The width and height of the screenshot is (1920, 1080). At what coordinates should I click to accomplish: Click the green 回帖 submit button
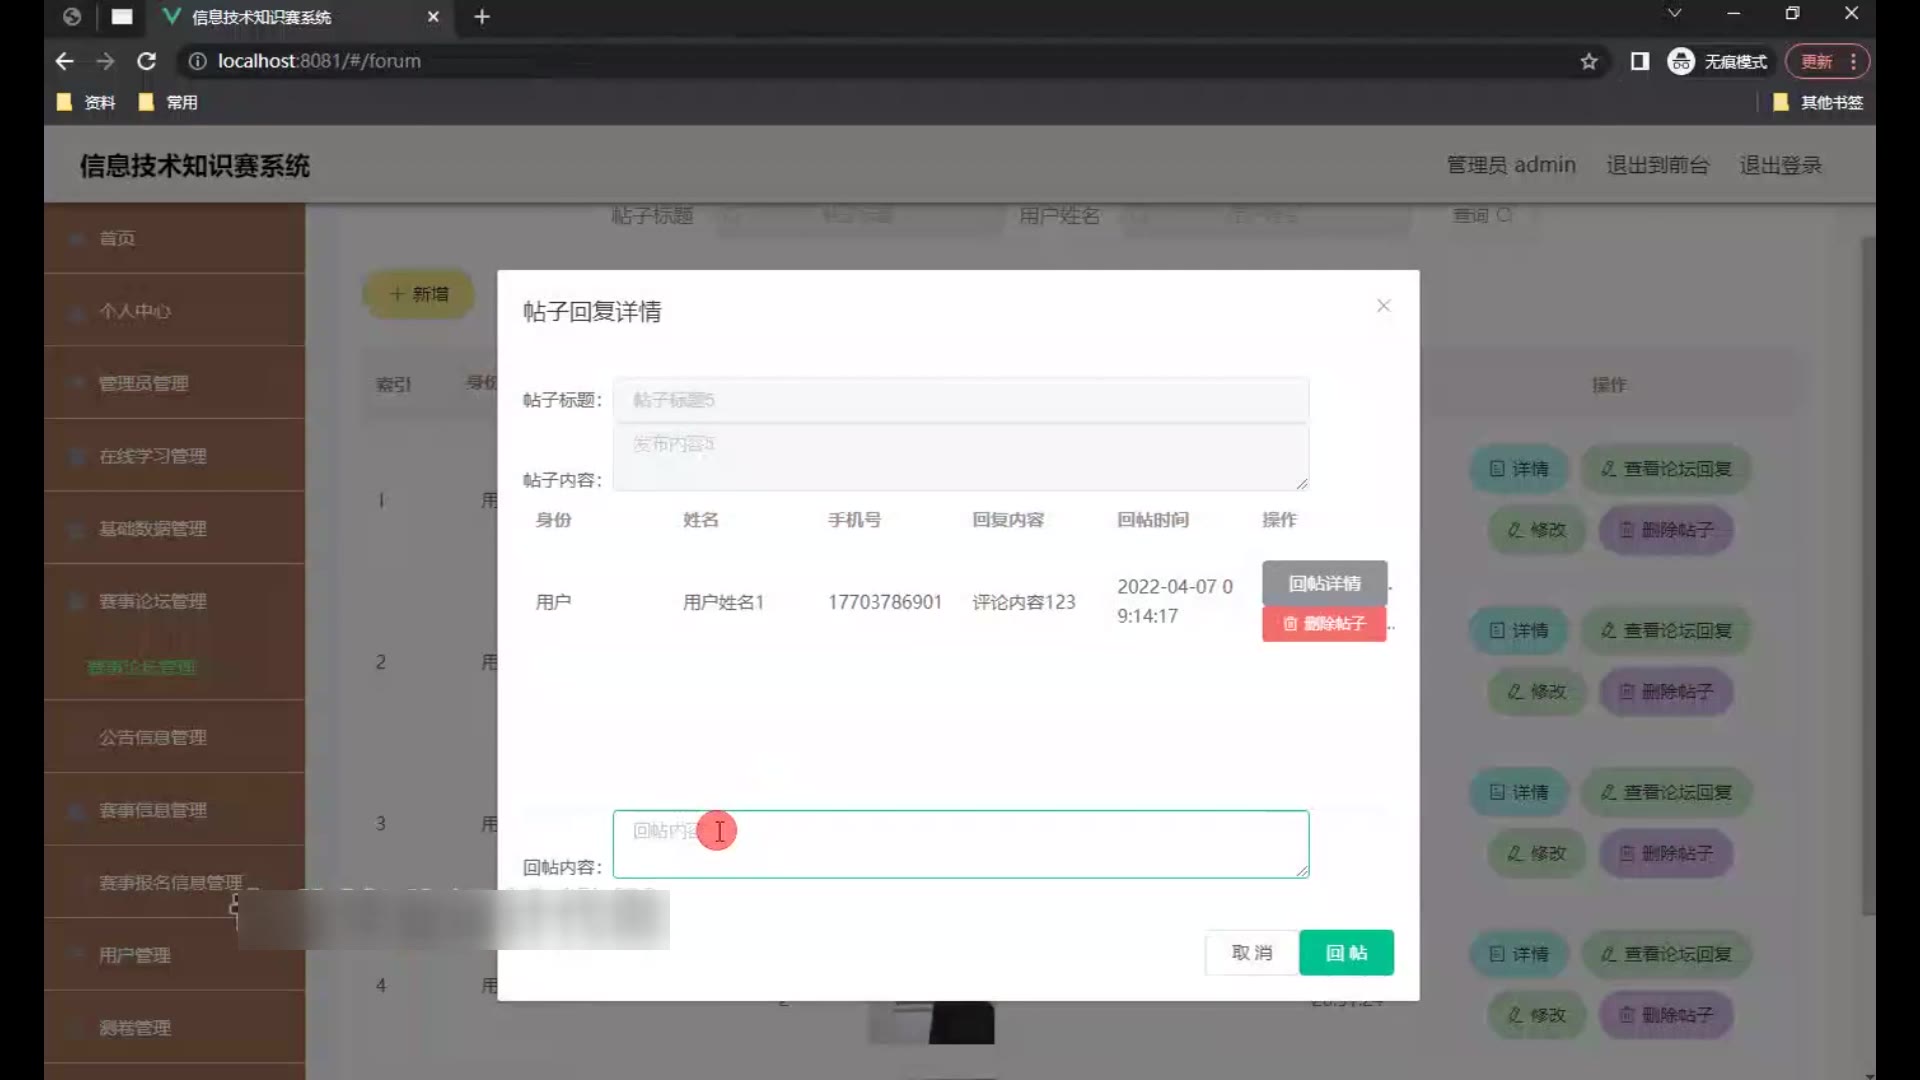(1346, 953)
